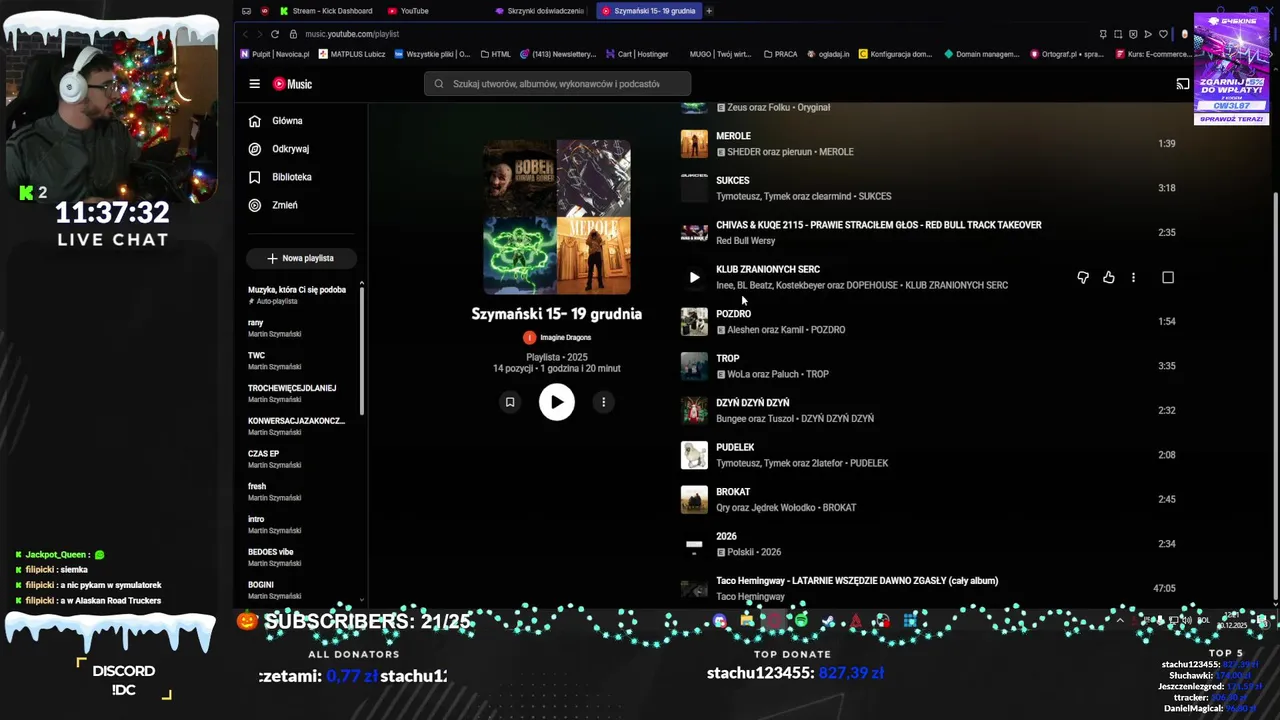Save playlist to library with bookmark icon
The width and height of the screenshot is (1280, 720).
coord(510,402)
